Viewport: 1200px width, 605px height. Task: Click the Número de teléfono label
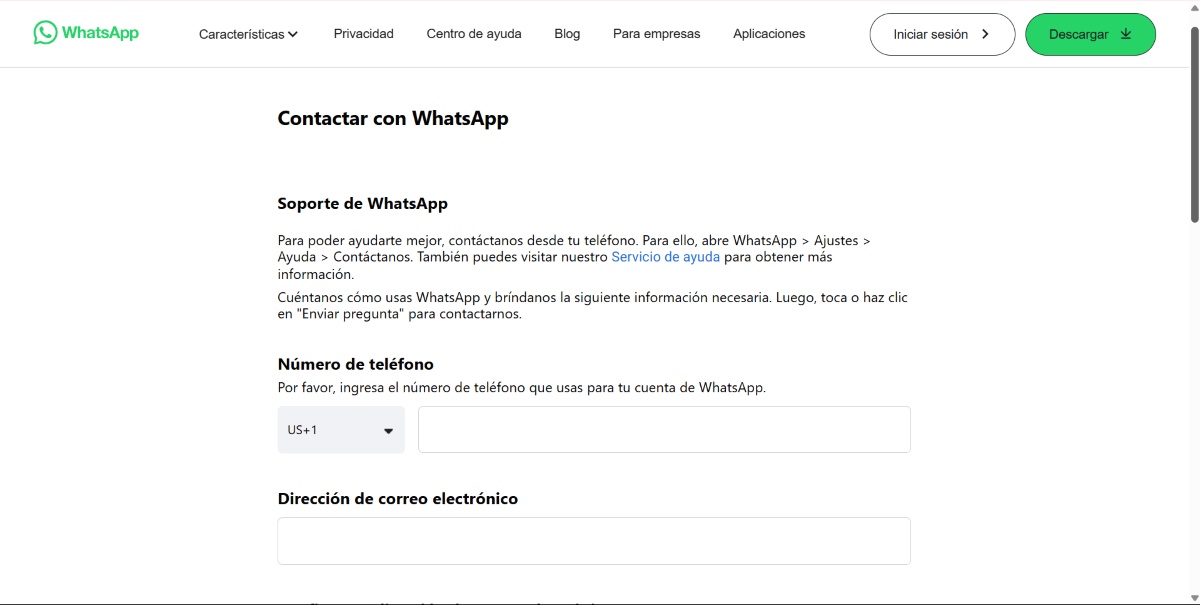356,364
